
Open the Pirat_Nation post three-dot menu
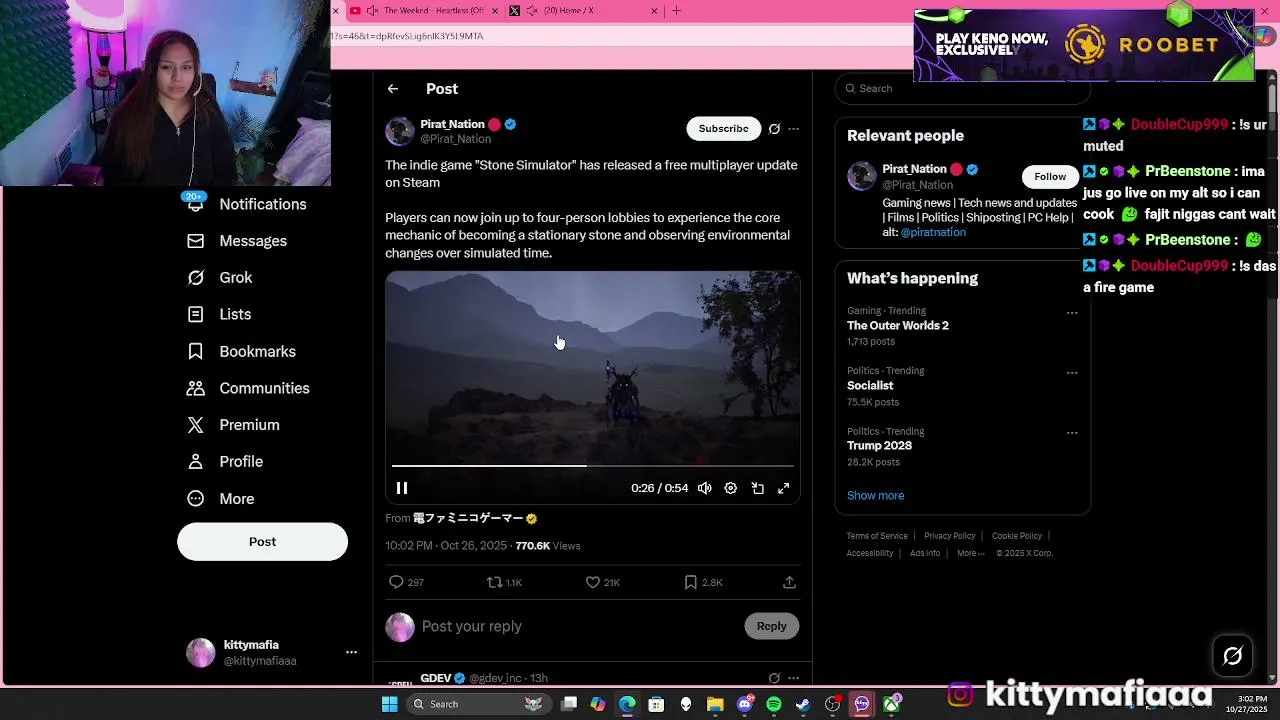(x=793, y=128)
